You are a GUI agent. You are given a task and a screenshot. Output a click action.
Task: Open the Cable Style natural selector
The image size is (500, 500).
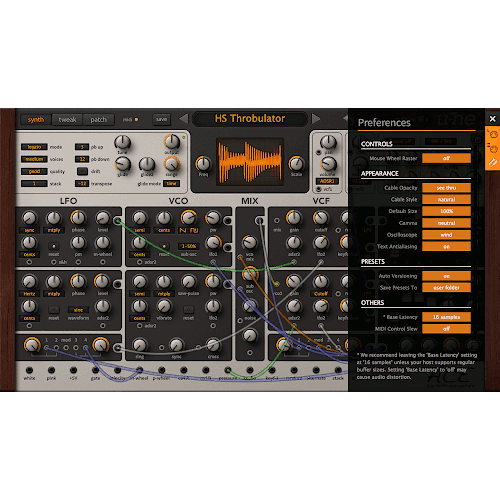446,199
